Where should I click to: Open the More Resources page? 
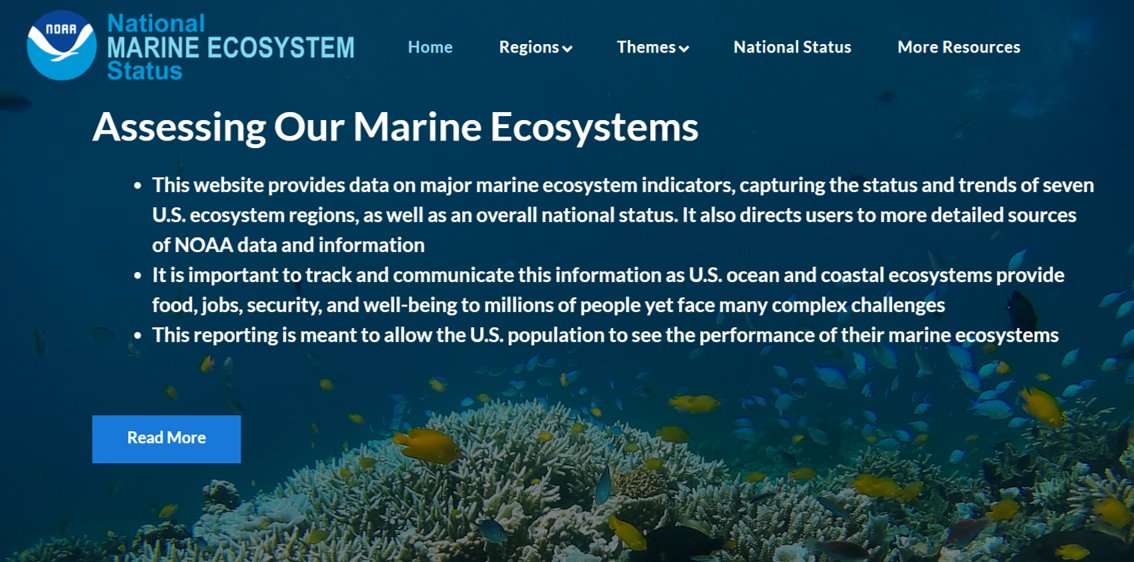[958, 47]
